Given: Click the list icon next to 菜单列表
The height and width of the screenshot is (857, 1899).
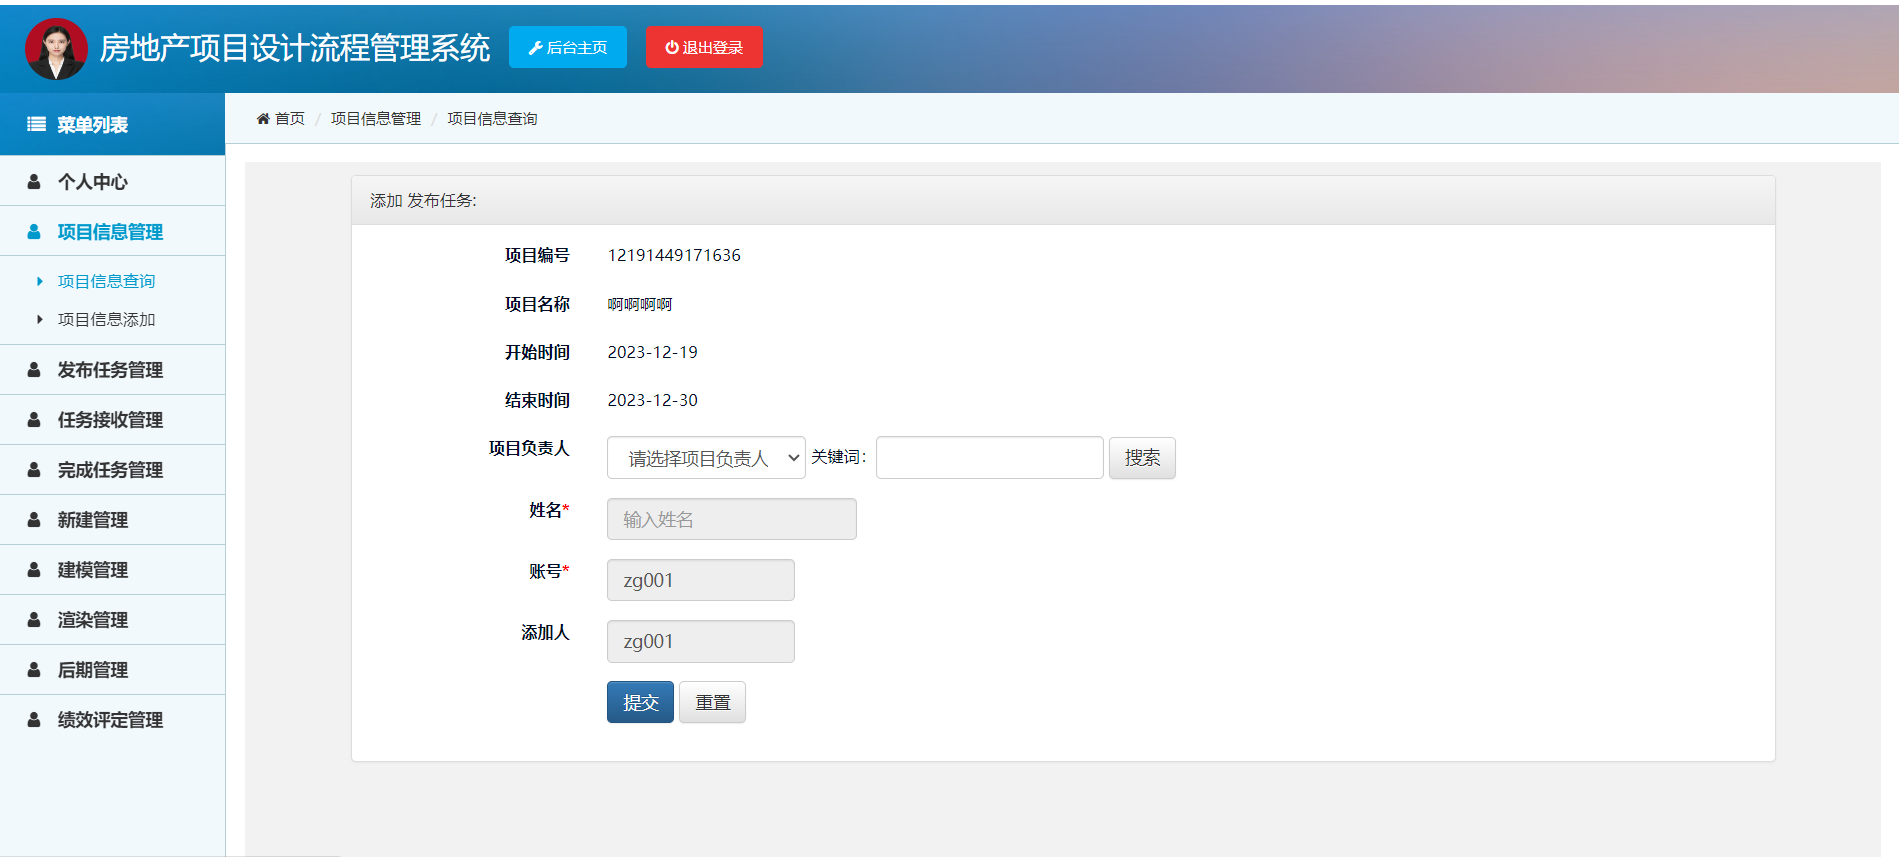Looking at the screenshot, I should tap(36, 124).
